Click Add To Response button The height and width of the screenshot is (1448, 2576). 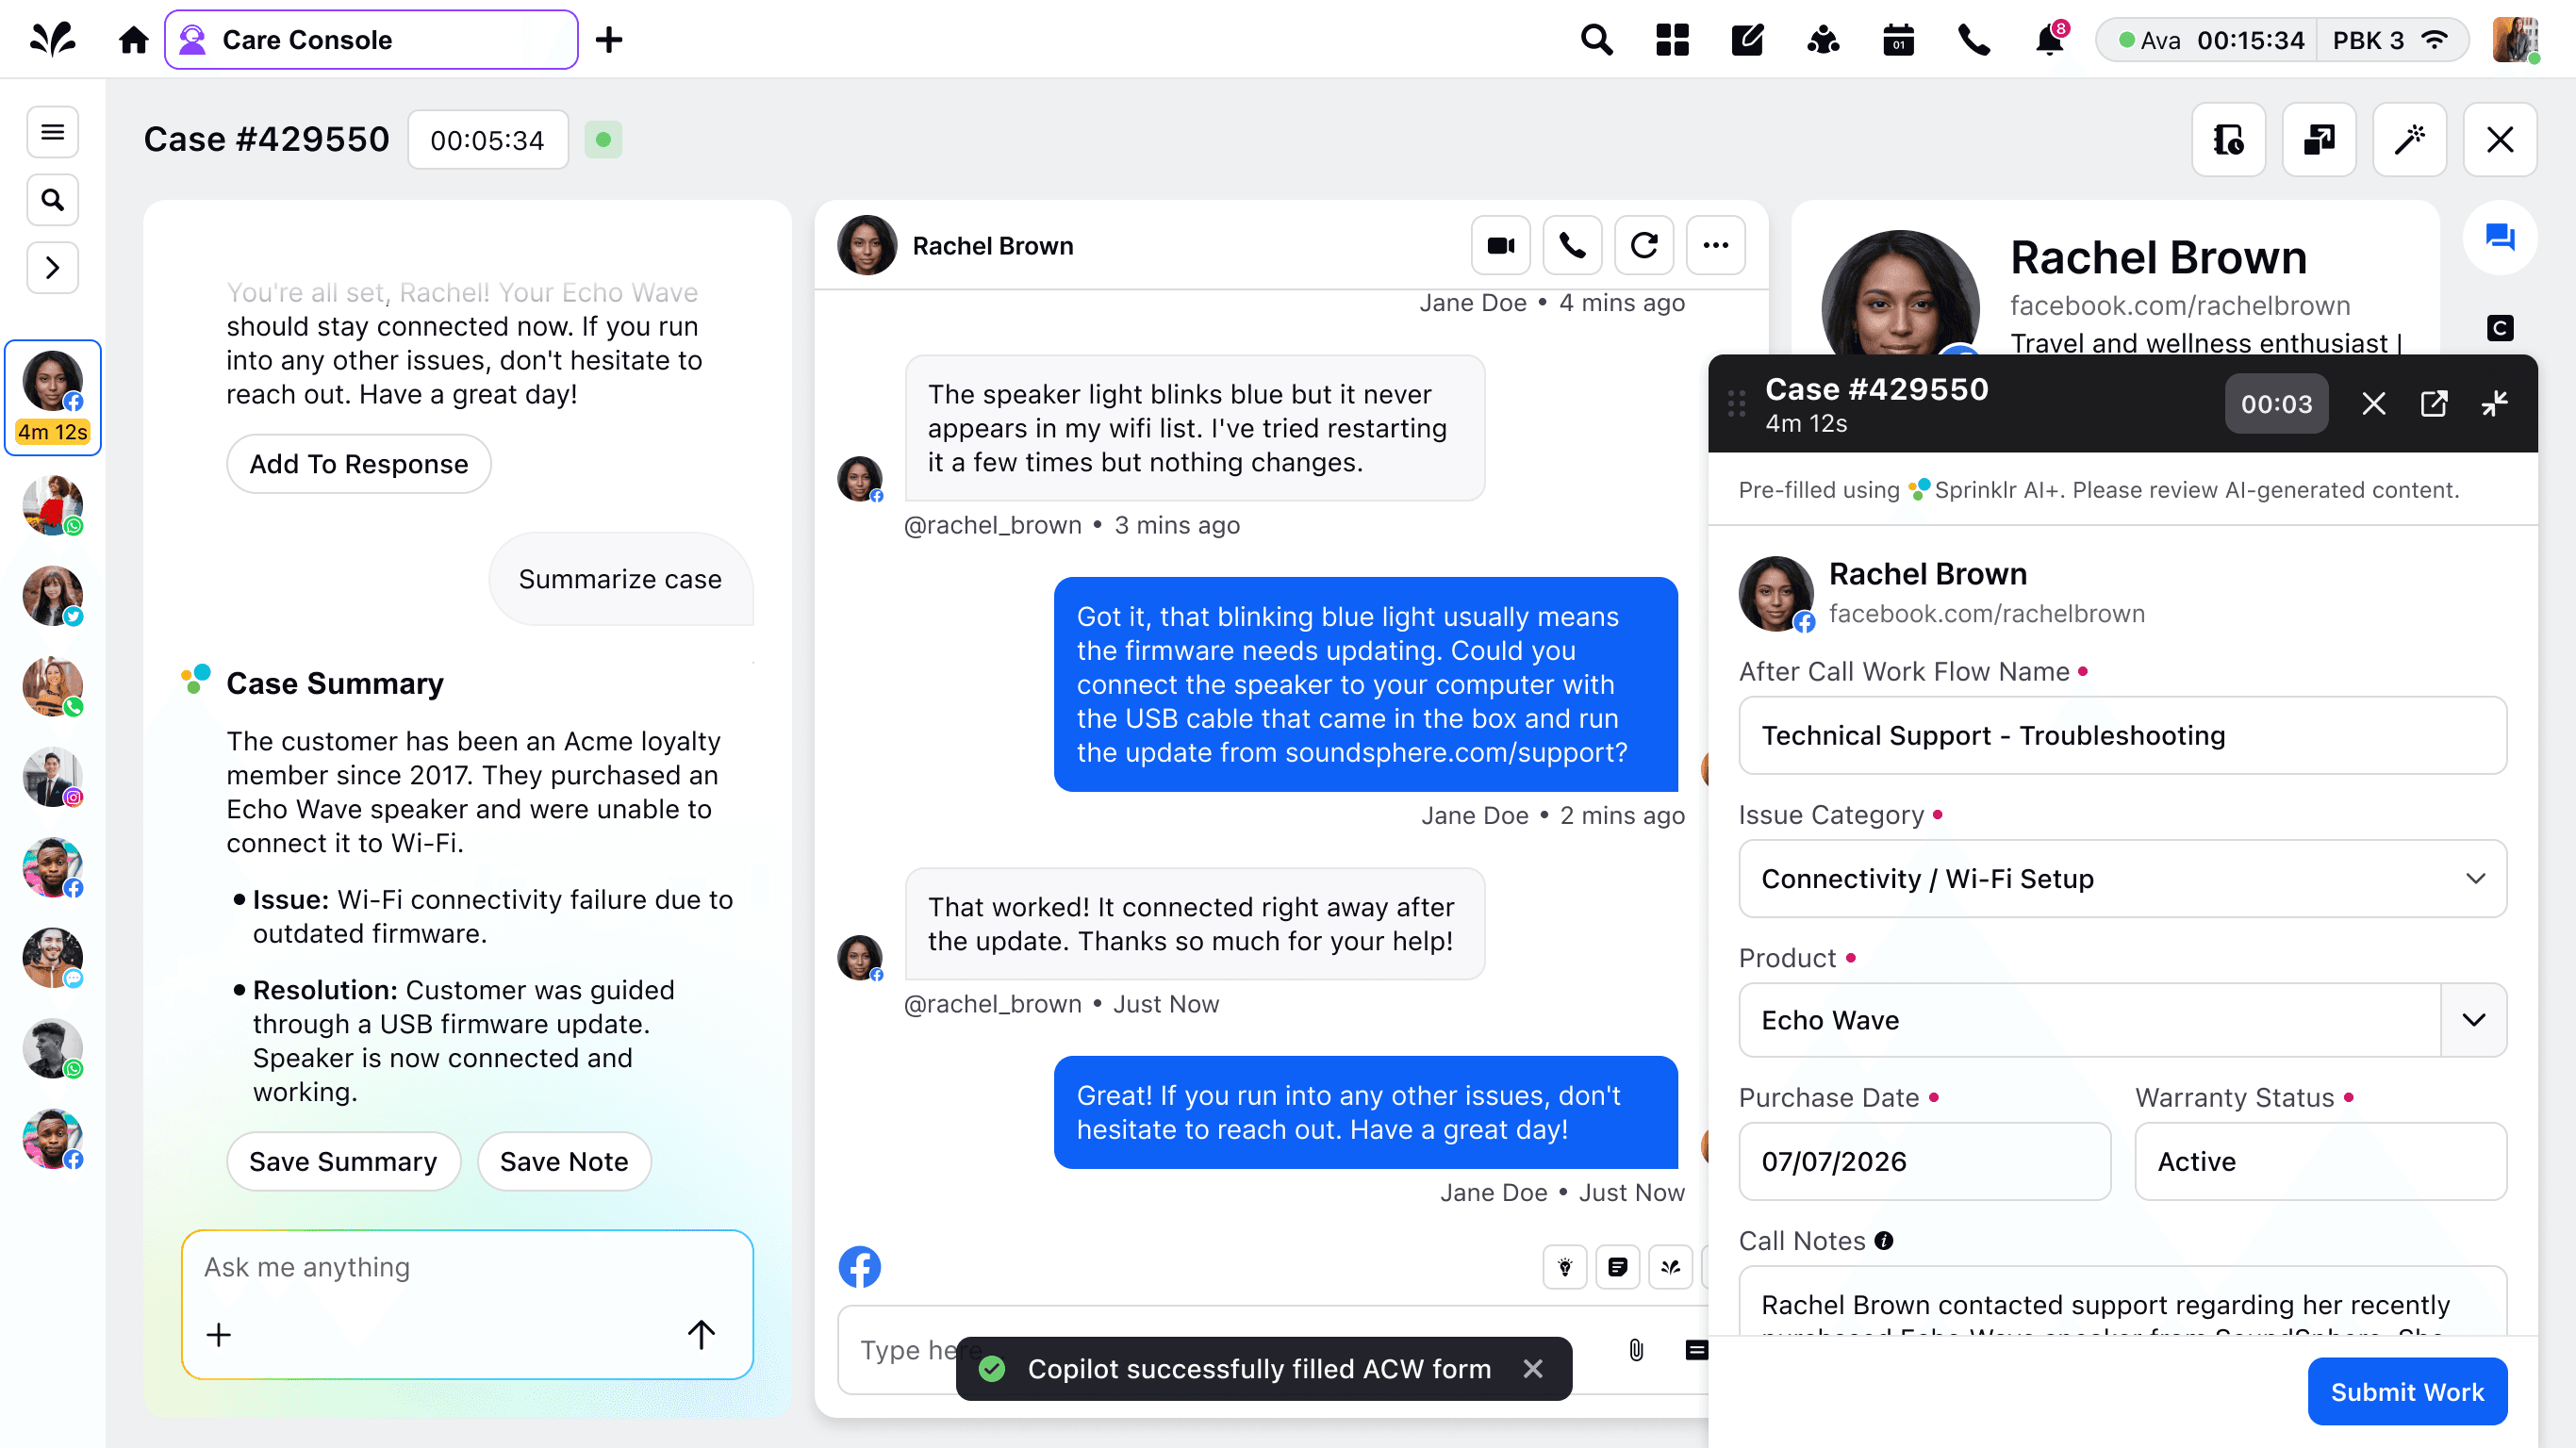coord(358,464)
